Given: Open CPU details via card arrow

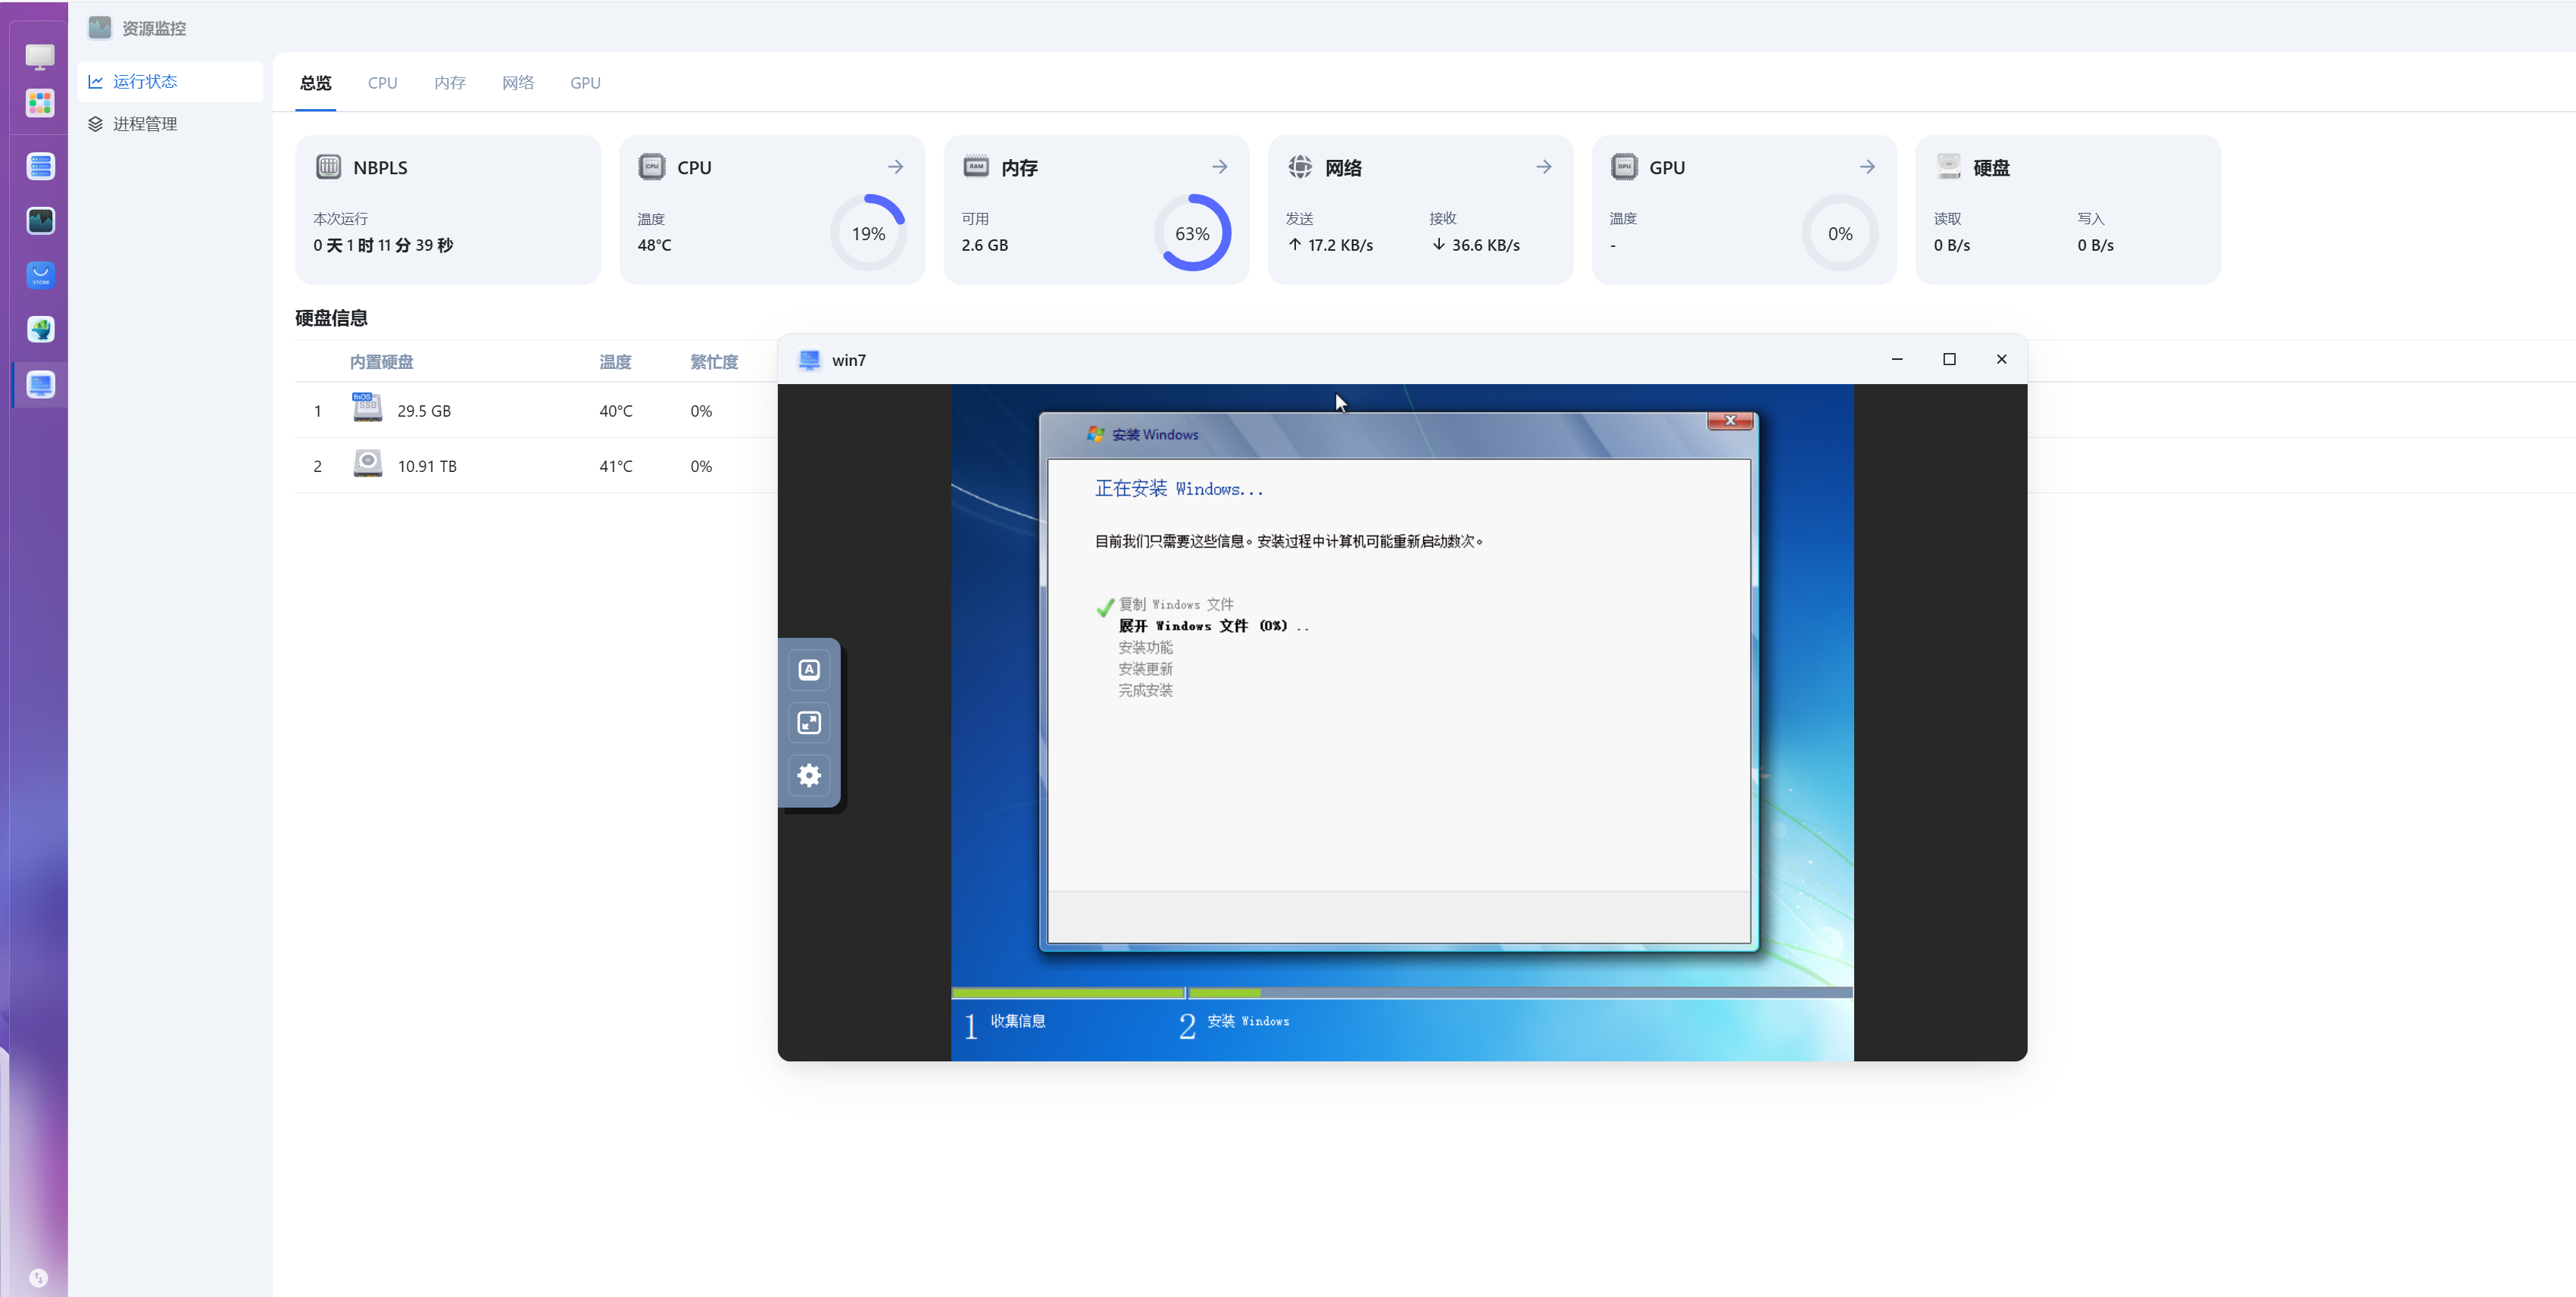Looking at the screenshot, I should click(x=896, y=167).
